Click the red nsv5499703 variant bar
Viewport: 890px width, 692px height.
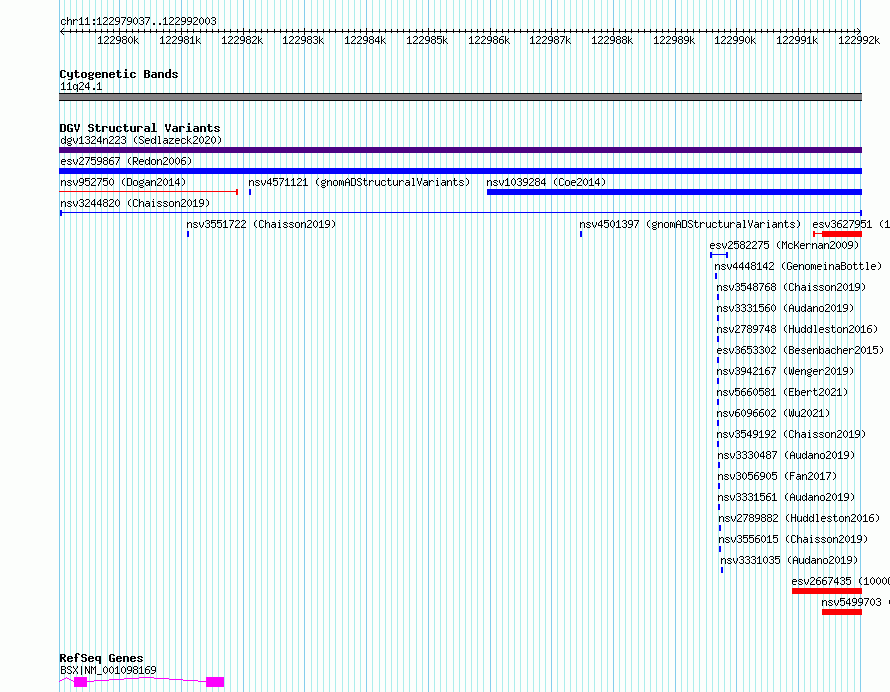pos(842,612)
